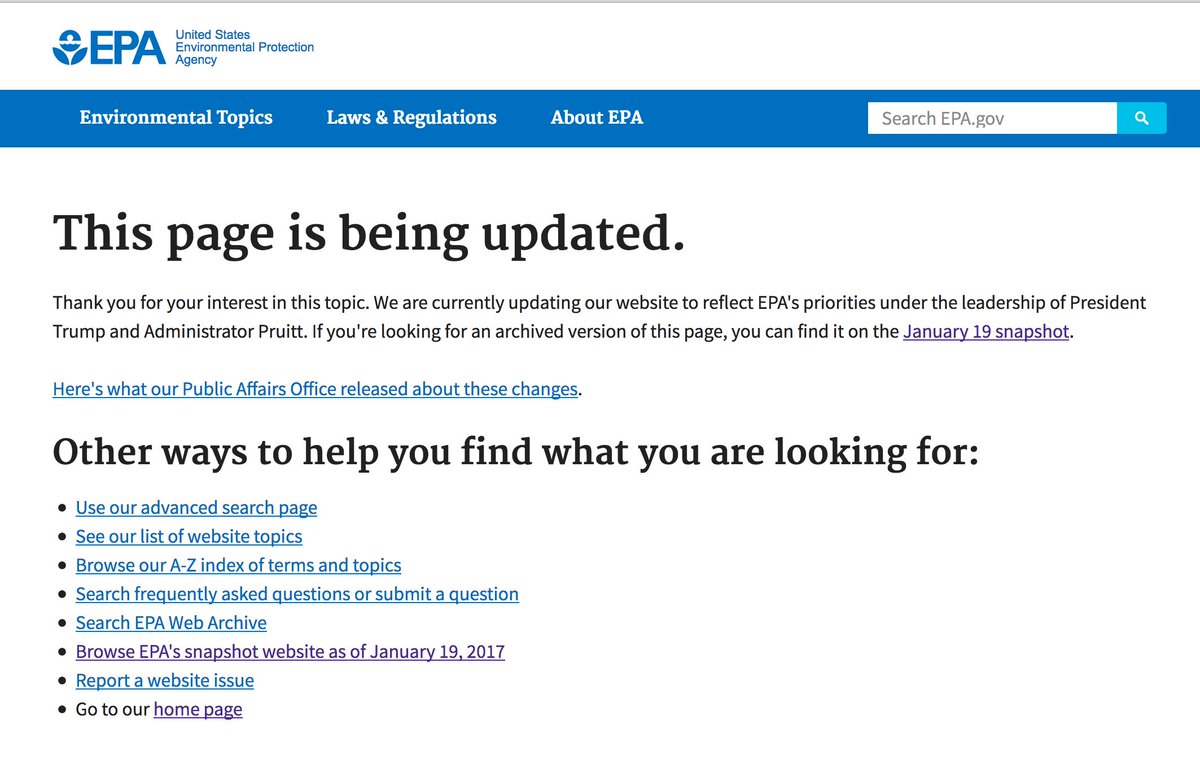Click the 'This page is being updated.' heading
1200x759 pixels.
pos(369,233)
